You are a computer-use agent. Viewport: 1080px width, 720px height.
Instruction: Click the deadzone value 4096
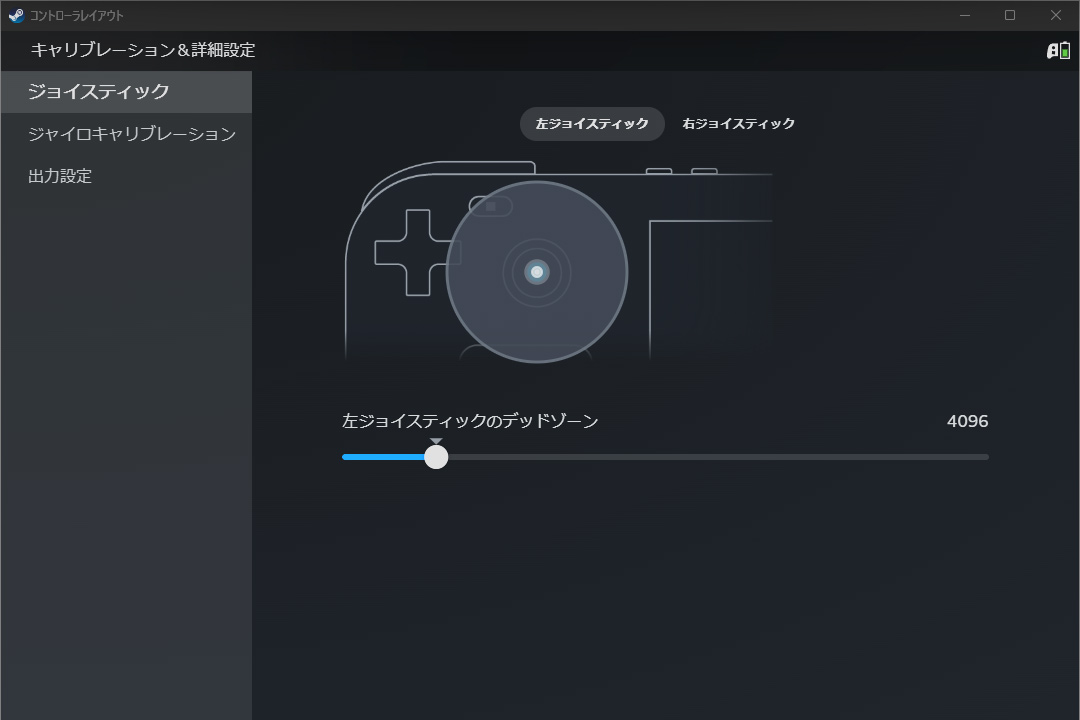point(967,421)
